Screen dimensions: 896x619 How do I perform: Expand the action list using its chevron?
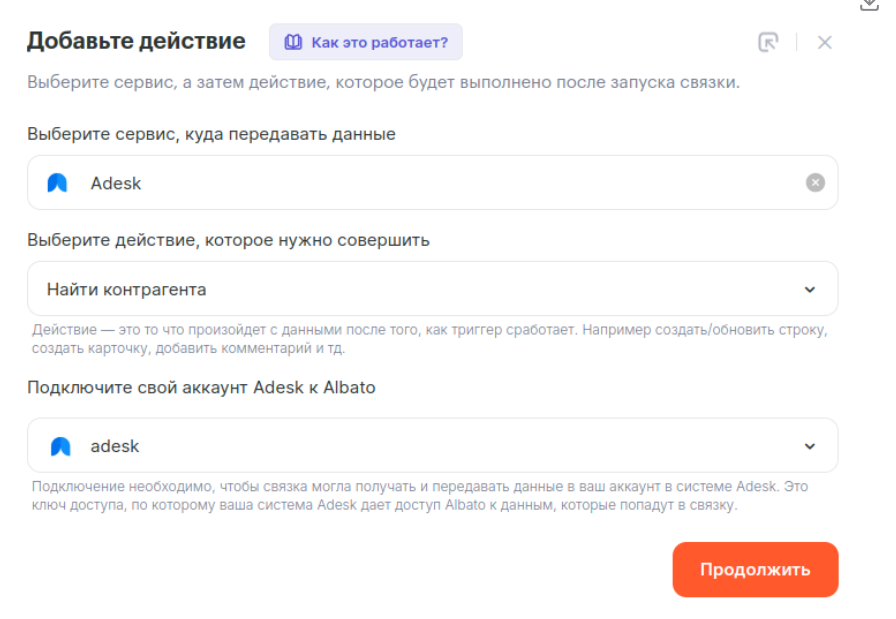point(810,290)
